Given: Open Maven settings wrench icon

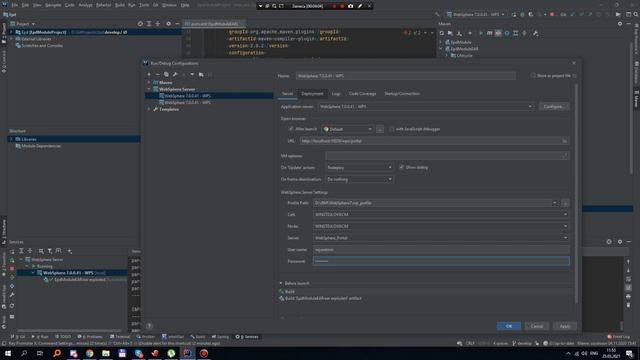Looking at the screenshot, I should 536,33.
